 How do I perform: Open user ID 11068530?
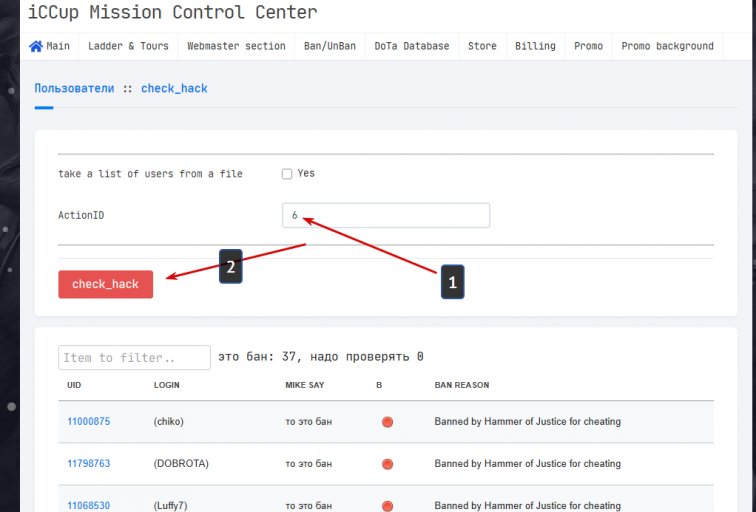89,505
